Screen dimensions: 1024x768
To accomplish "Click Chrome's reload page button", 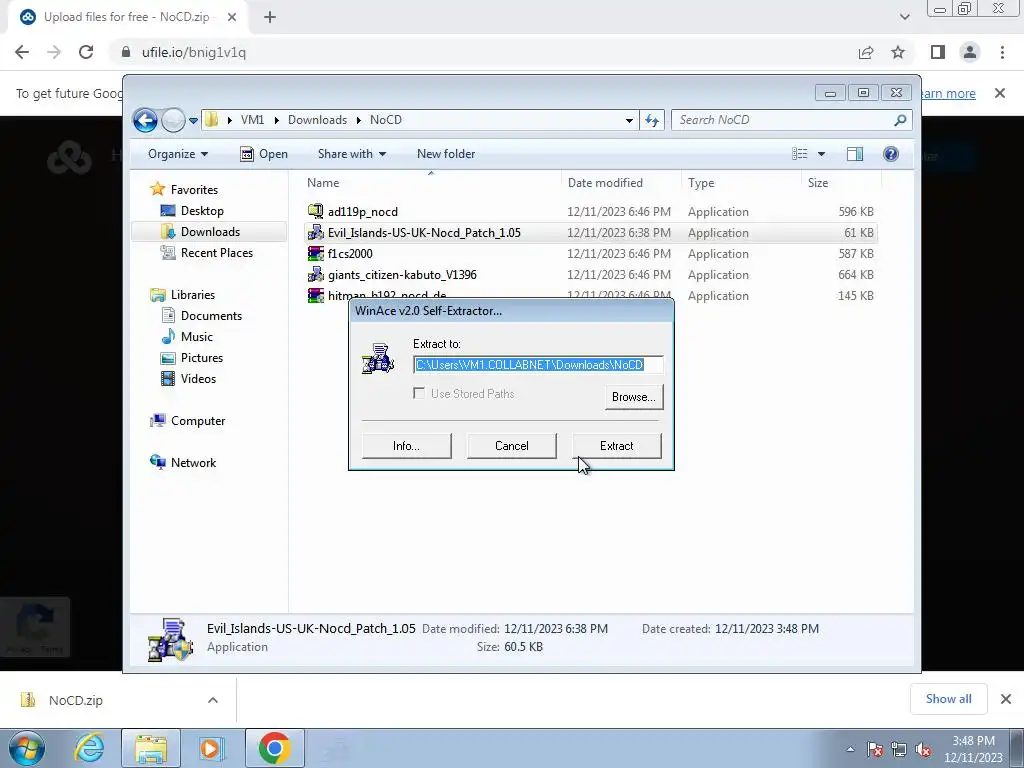I will 86,52.
